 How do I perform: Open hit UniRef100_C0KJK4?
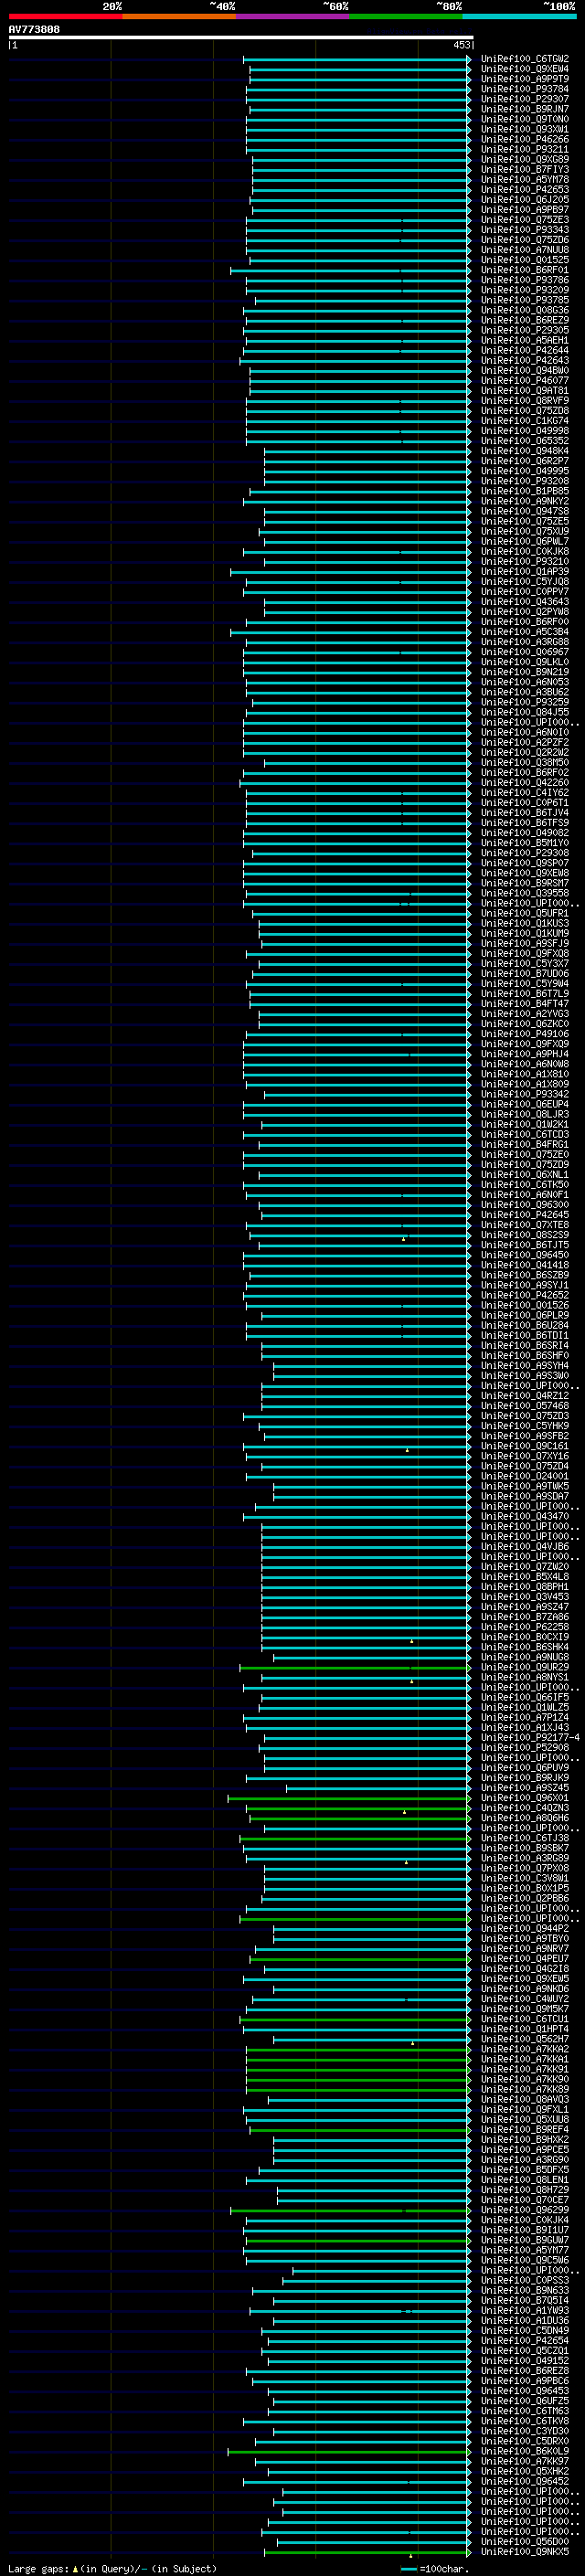525,2220
